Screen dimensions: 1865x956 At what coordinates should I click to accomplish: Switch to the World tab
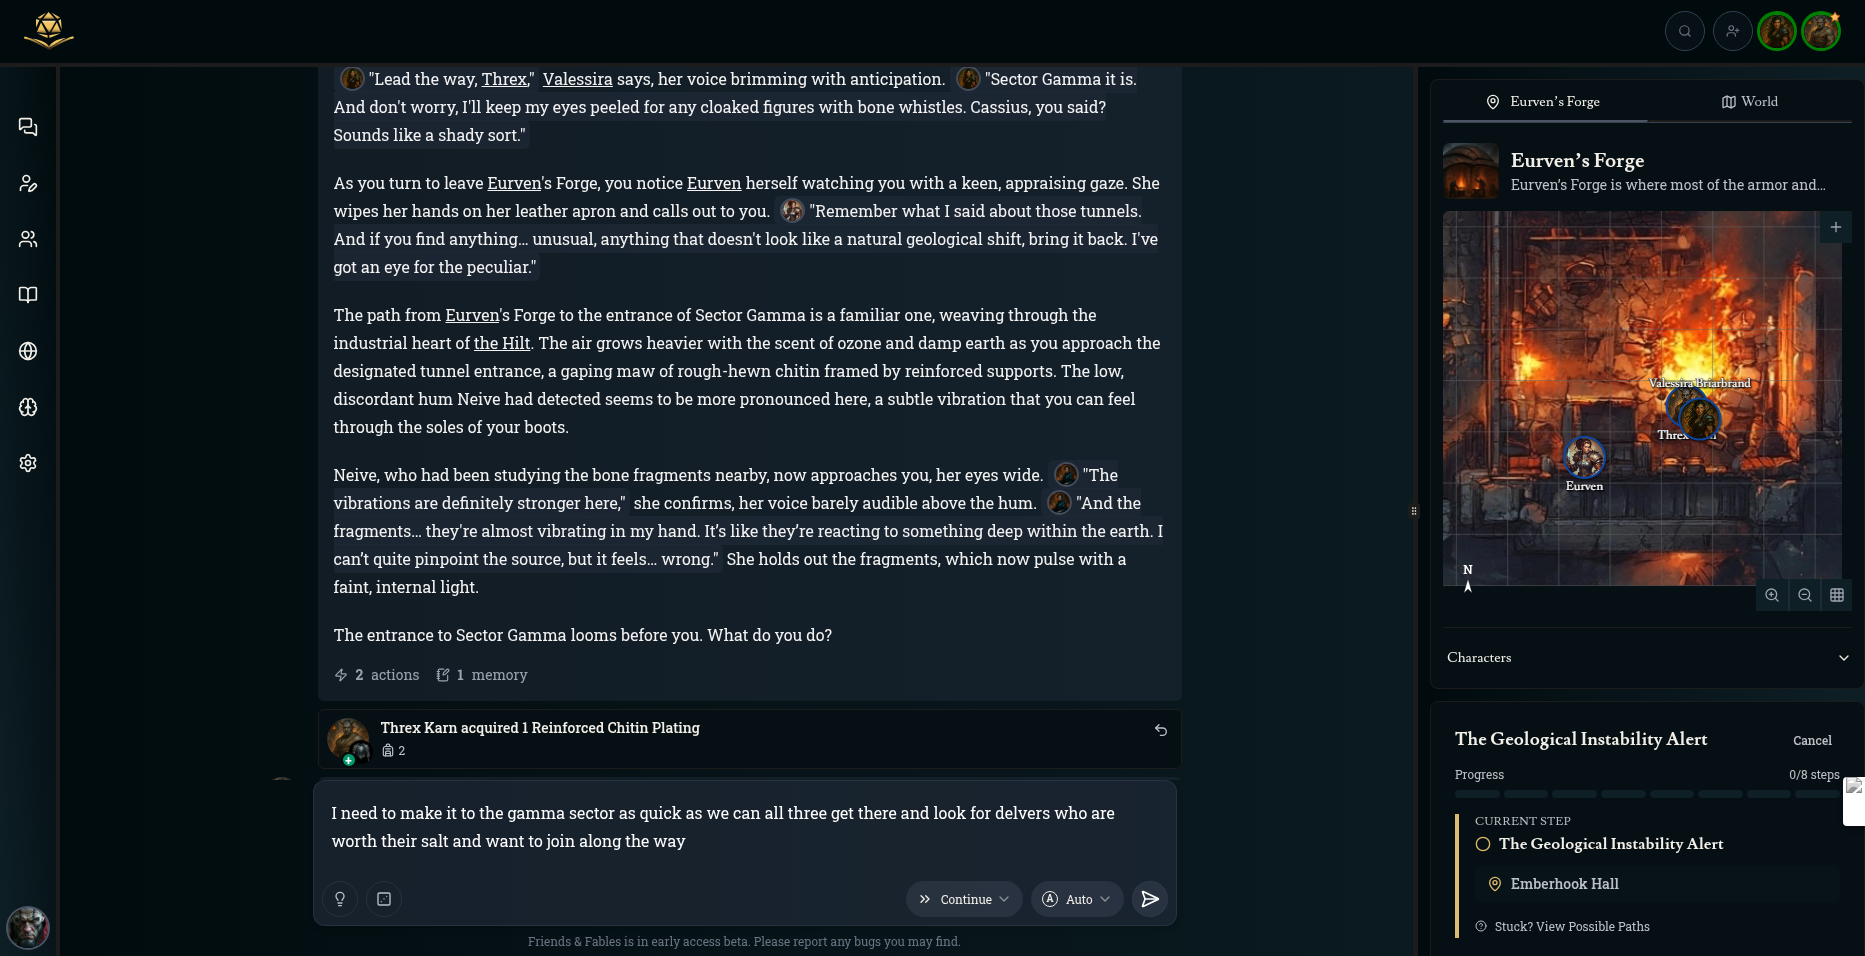[x=1749, y=102]
